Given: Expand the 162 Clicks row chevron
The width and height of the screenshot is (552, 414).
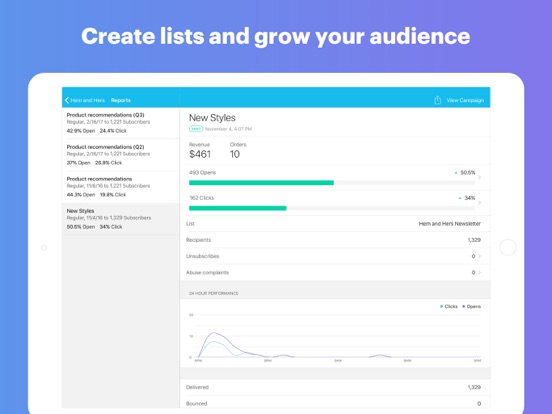Looking at the screenshot, I should (x=479, y=203).
